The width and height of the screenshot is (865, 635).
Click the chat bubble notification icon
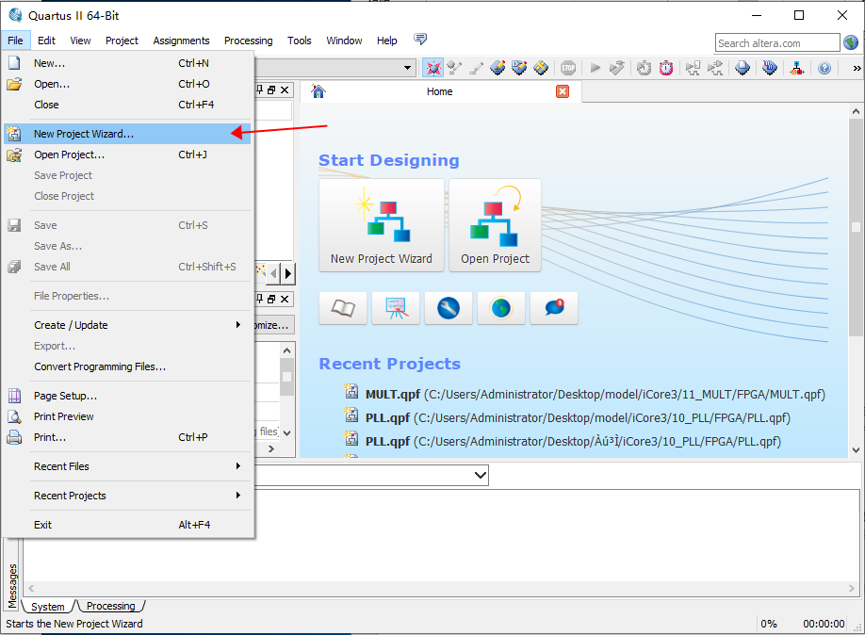tap(554, 308)
